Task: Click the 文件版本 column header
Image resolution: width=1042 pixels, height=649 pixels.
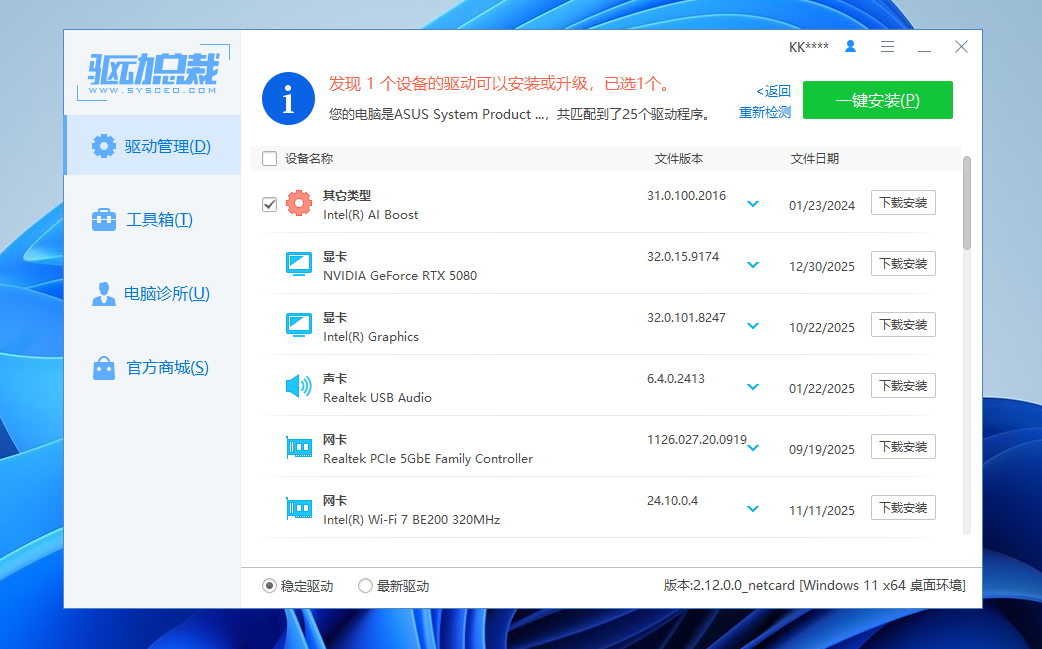Action: coord(678,159)
